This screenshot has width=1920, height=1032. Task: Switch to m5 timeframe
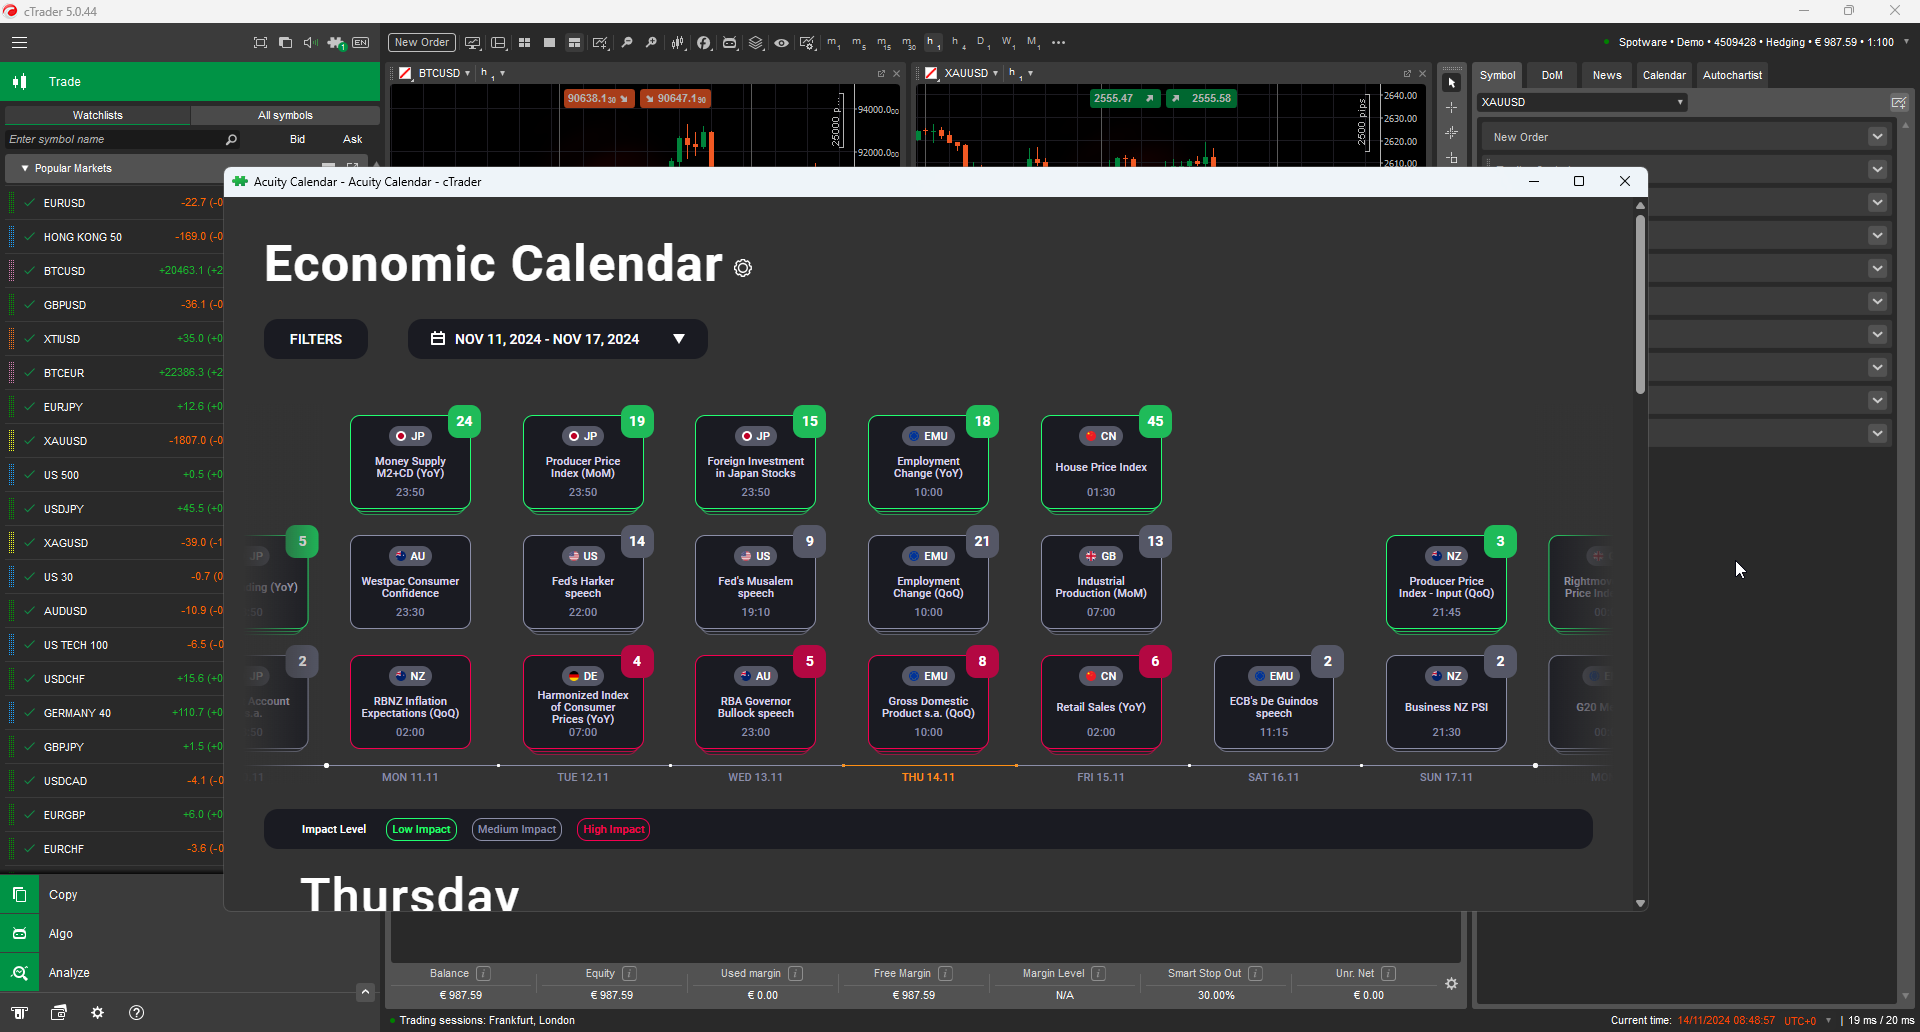[858, 42]
